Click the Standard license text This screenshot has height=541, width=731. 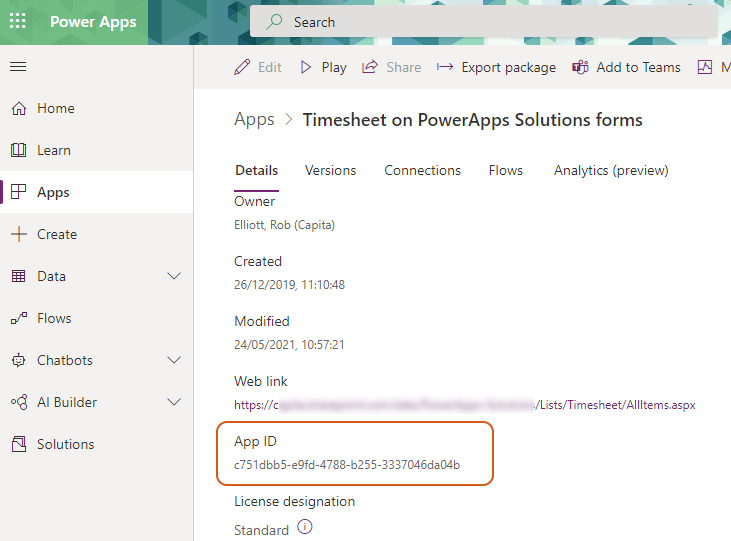pos(262,530)
